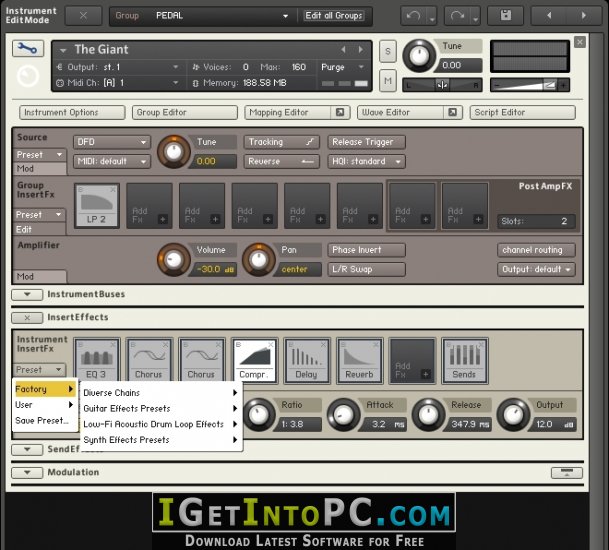609x550 pixels.
Task: Open the Midi Ch dropdown
Action: pos(118,83)
